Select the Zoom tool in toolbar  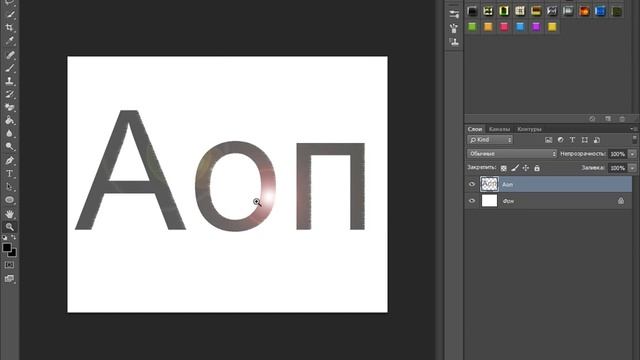[10, 227]
